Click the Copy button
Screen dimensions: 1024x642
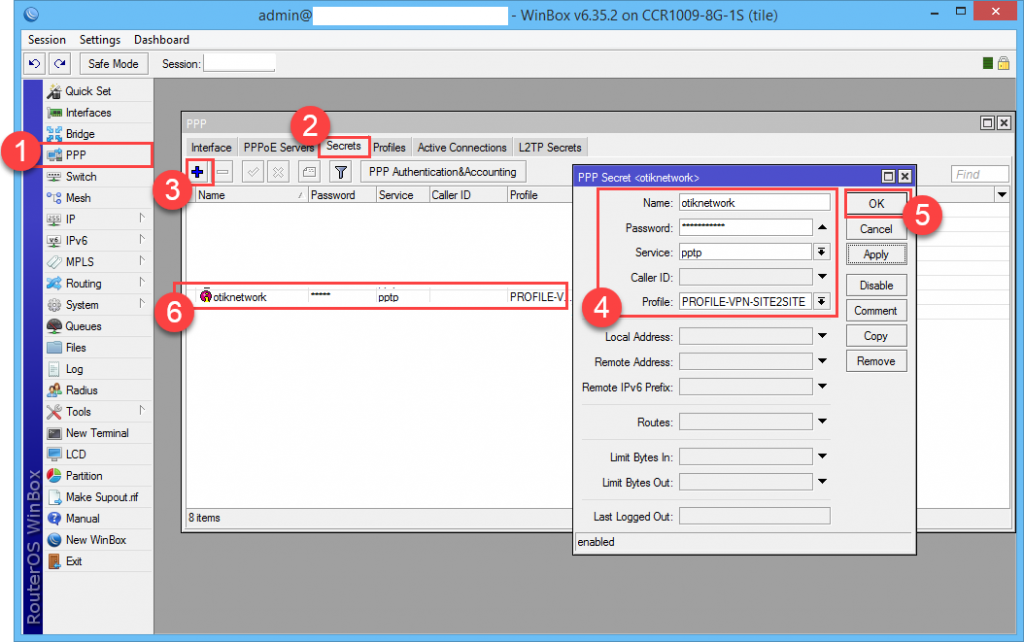point(876,336)
